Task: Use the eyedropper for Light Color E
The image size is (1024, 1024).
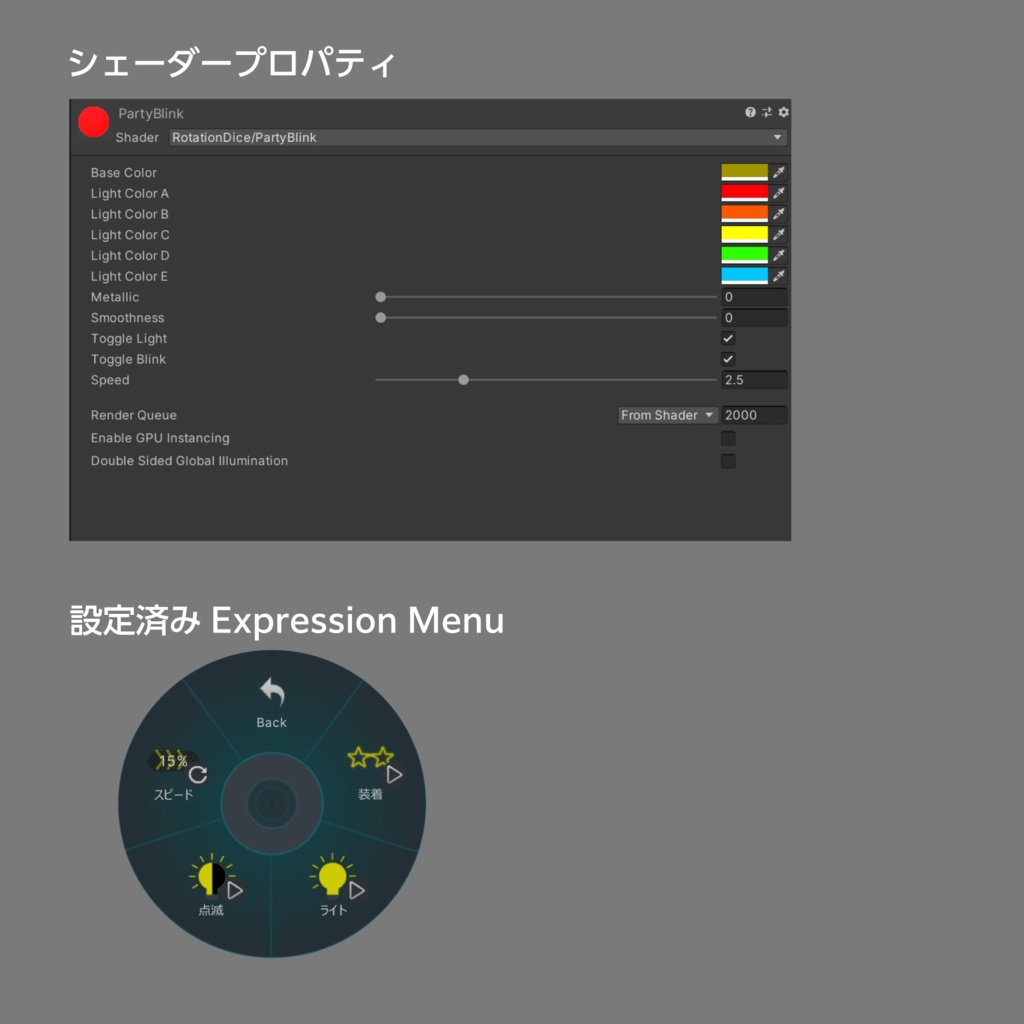Action: [x=781, y=276]
